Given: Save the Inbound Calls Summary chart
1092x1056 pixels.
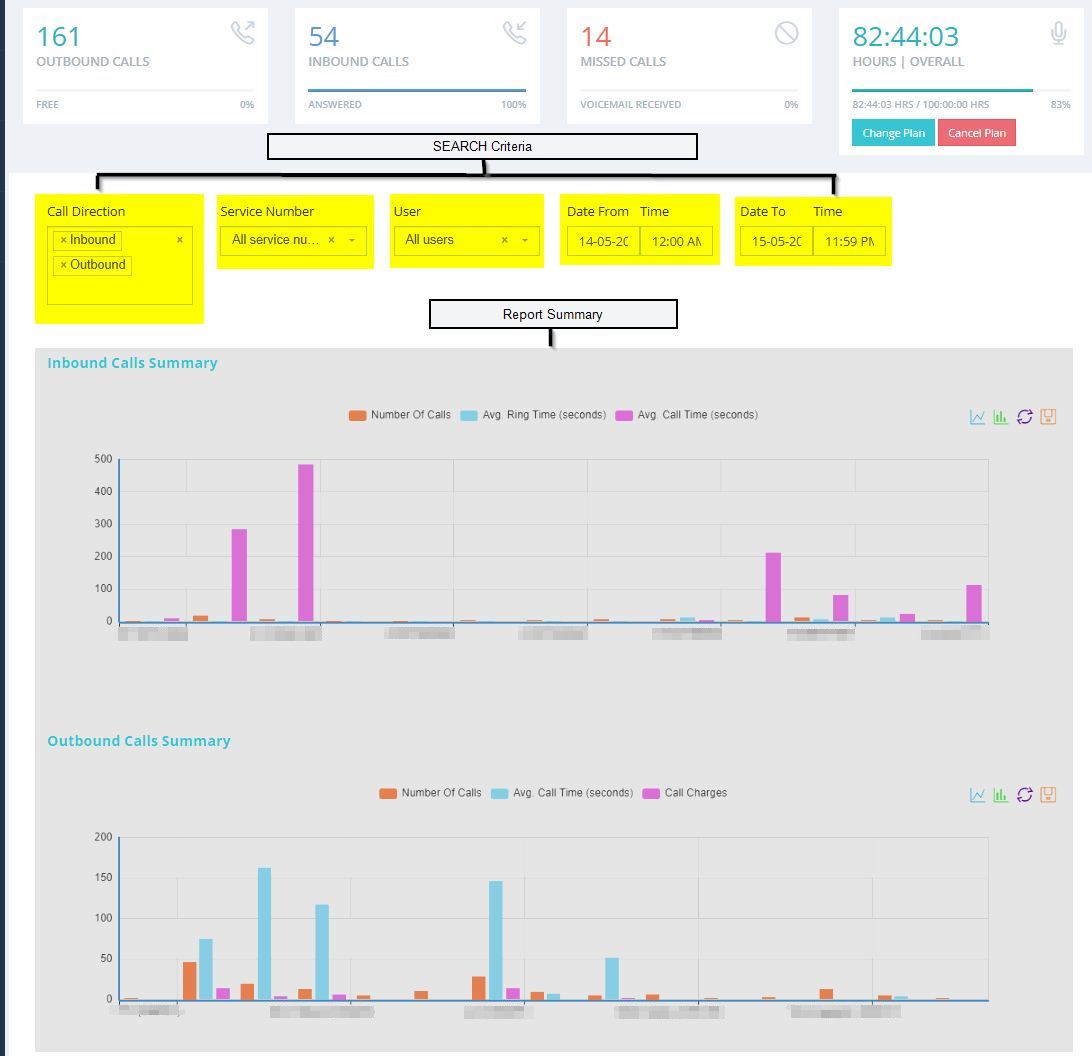Looking at the screenshot, I should [x=1048, y=417].
